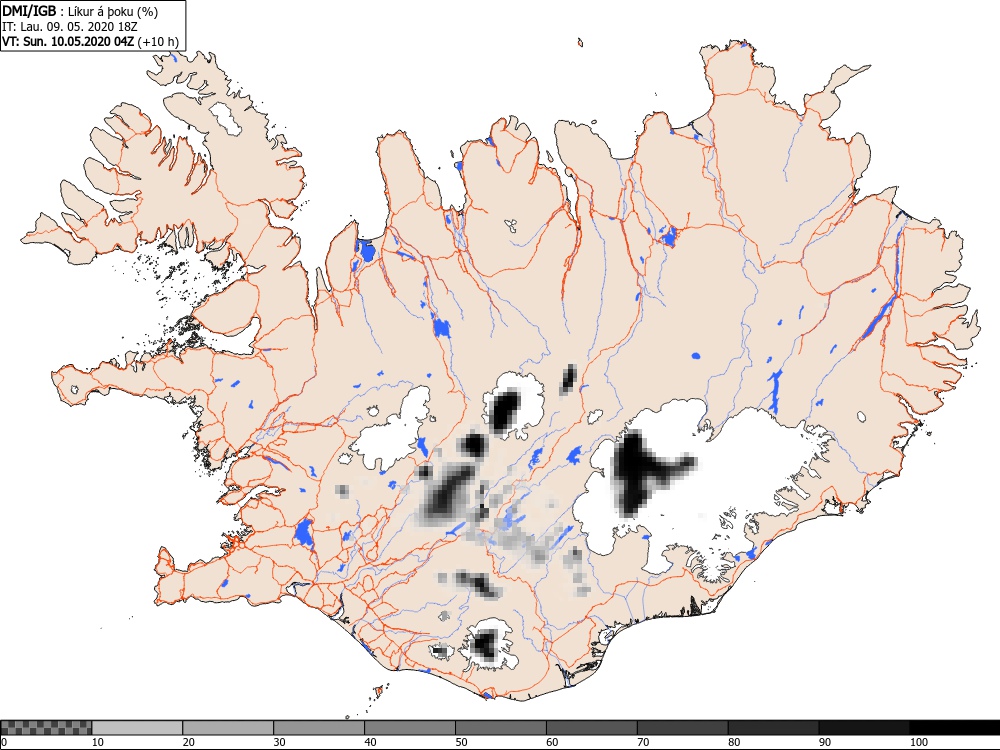Click the 'DMI/IGB : Líkur á þoku (%)' title

80,11
